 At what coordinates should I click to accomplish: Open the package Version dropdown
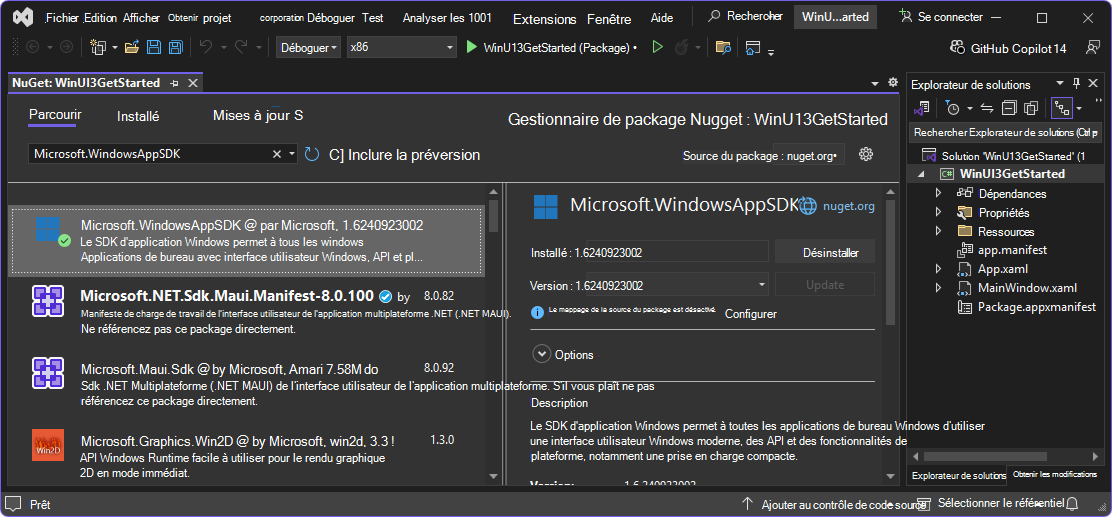pyautogui.click(x=762, y=285)
